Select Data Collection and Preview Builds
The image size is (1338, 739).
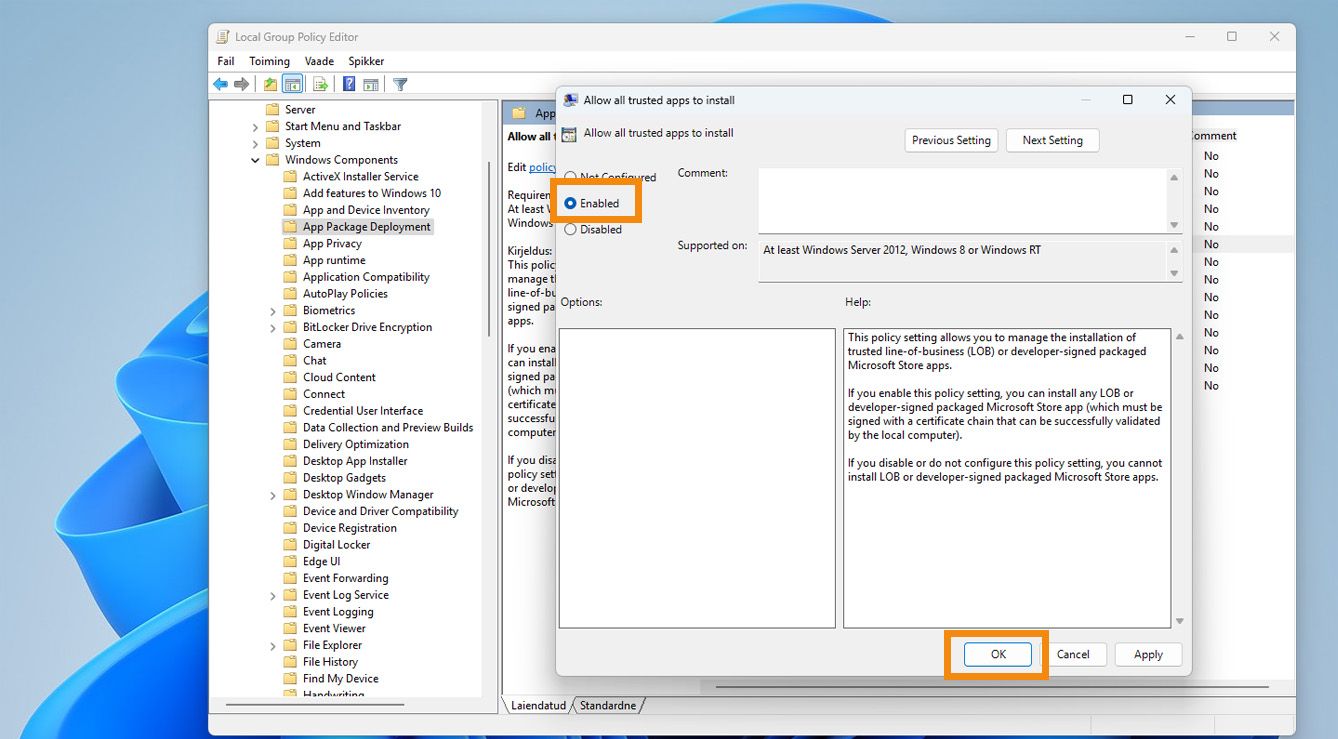(x=388, y=428)
